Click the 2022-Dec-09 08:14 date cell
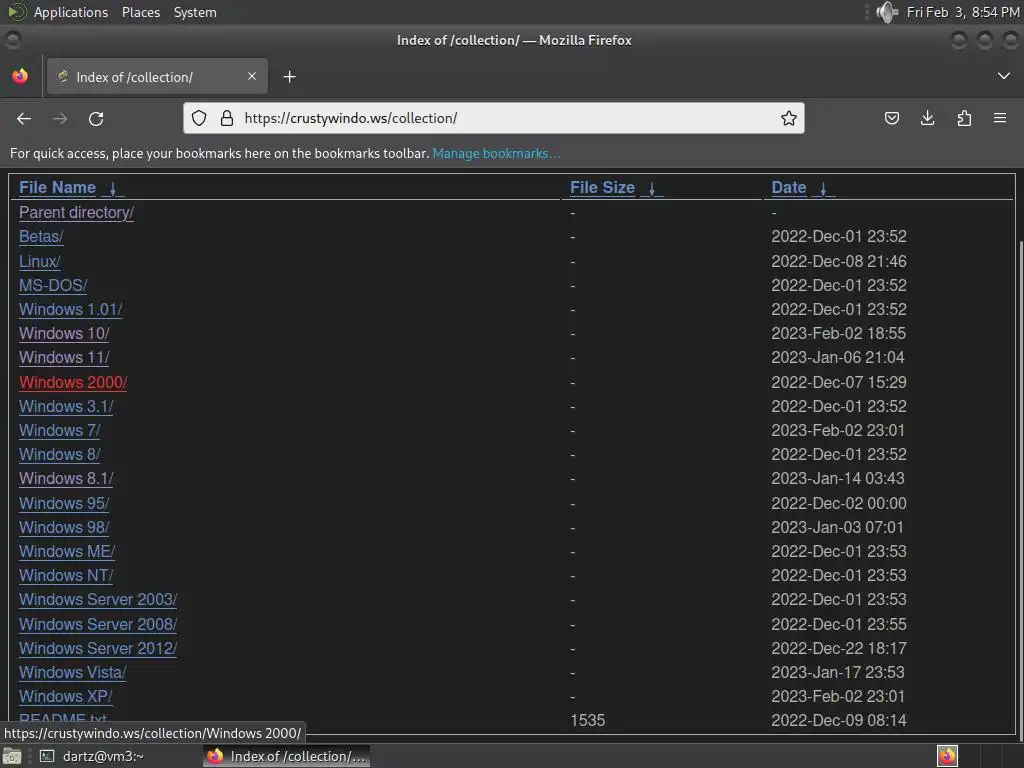The height and width of the screenshot is (768, 1024). [839, 720]
